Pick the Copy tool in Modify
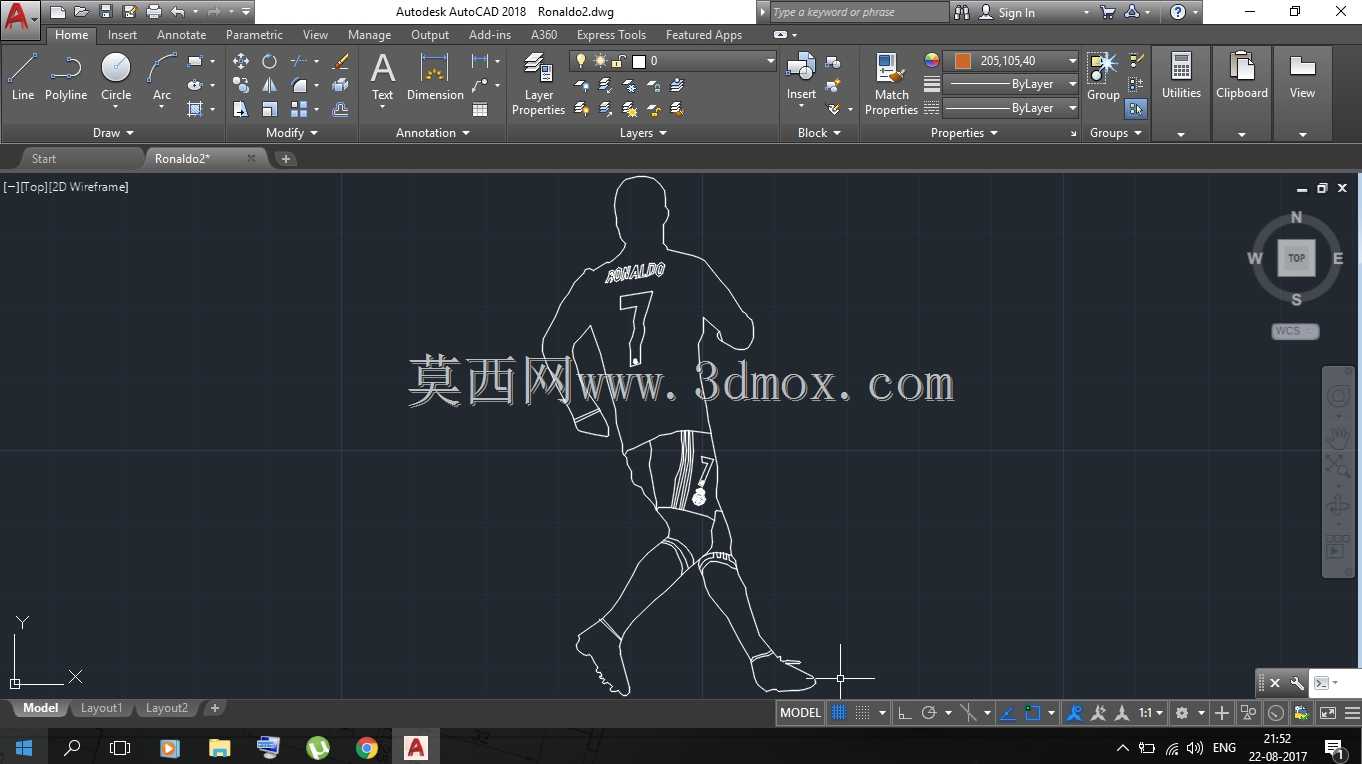Viewport: 1362px width, 764px height. click(x=241, y=85)
